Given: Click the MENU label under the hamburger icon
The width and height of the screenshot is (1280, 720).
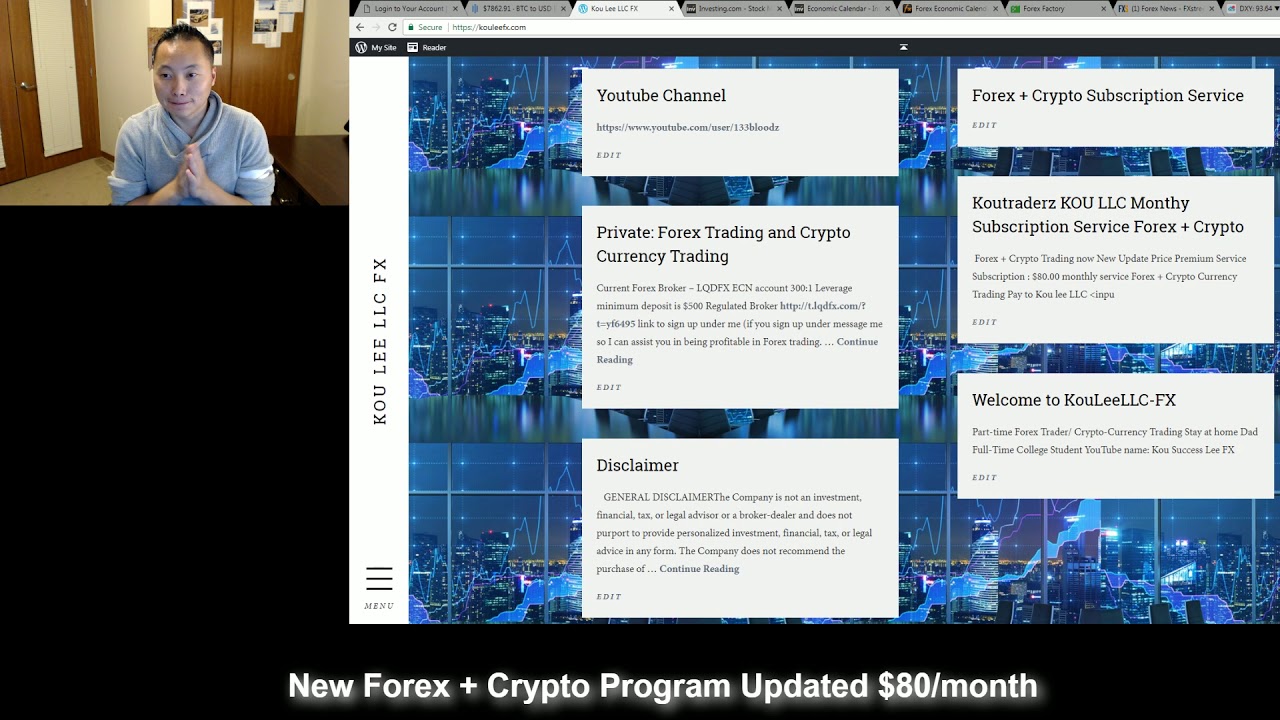Looking at the screenshot, I should click(379, 606).
